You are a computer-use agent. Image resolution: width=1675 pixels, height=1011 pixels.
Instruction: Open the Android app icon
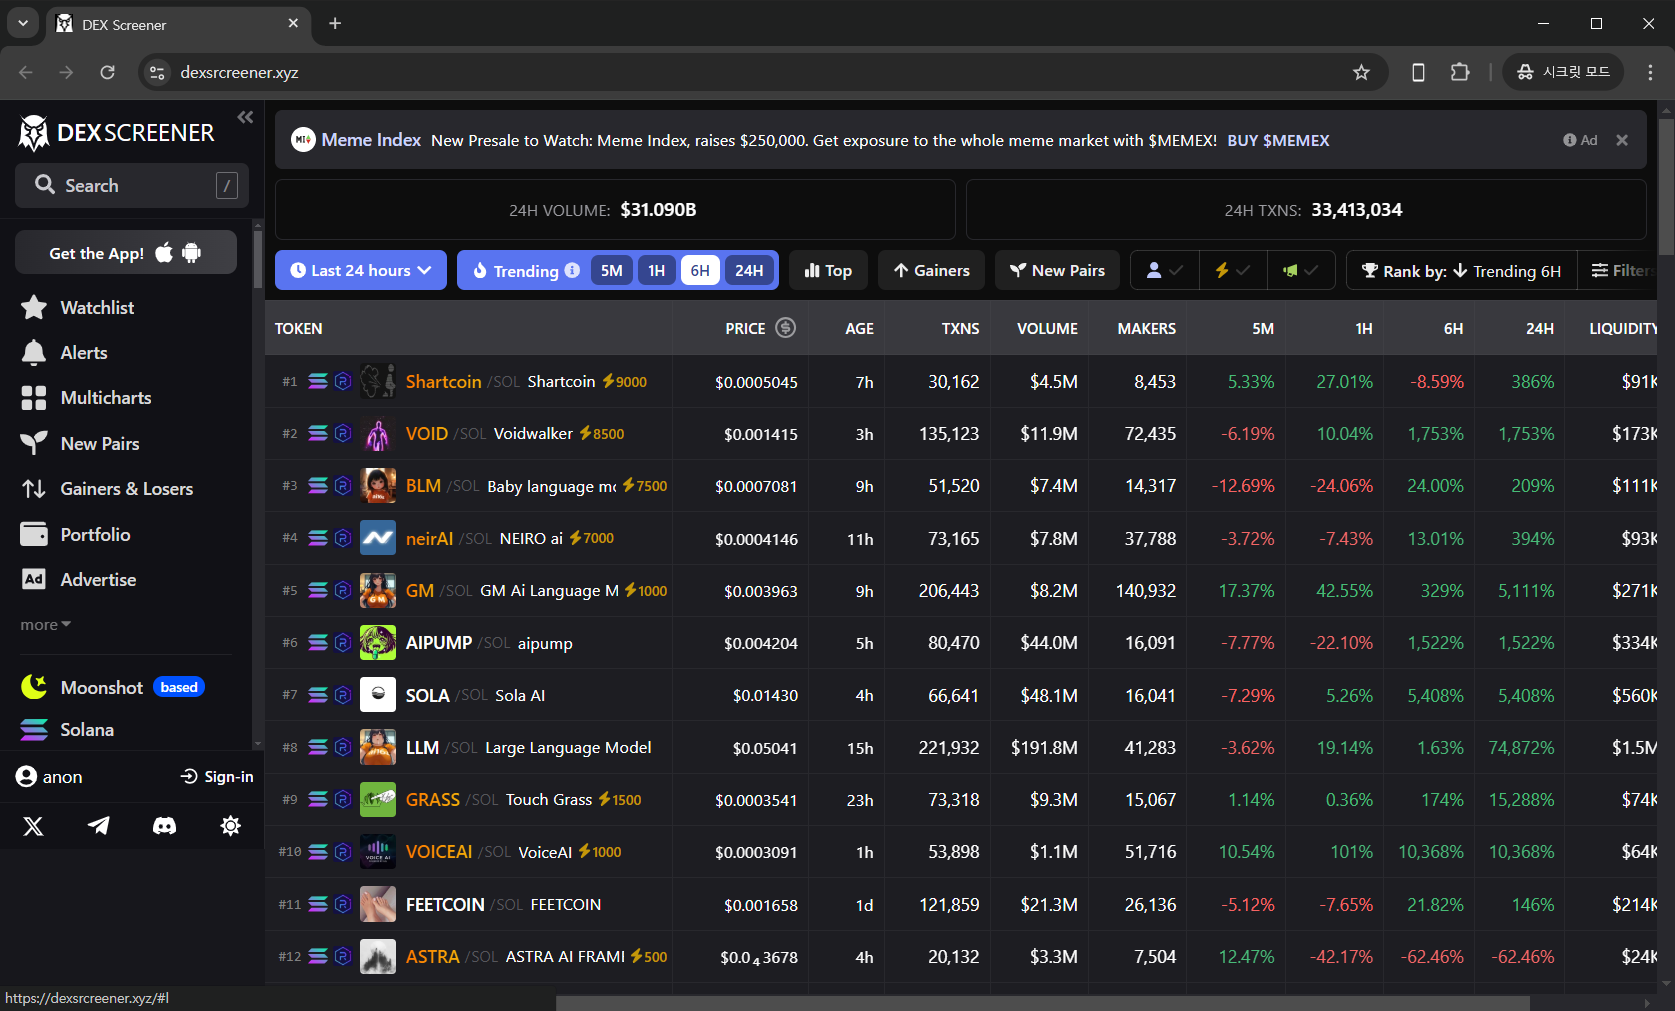tap(191, 253)
